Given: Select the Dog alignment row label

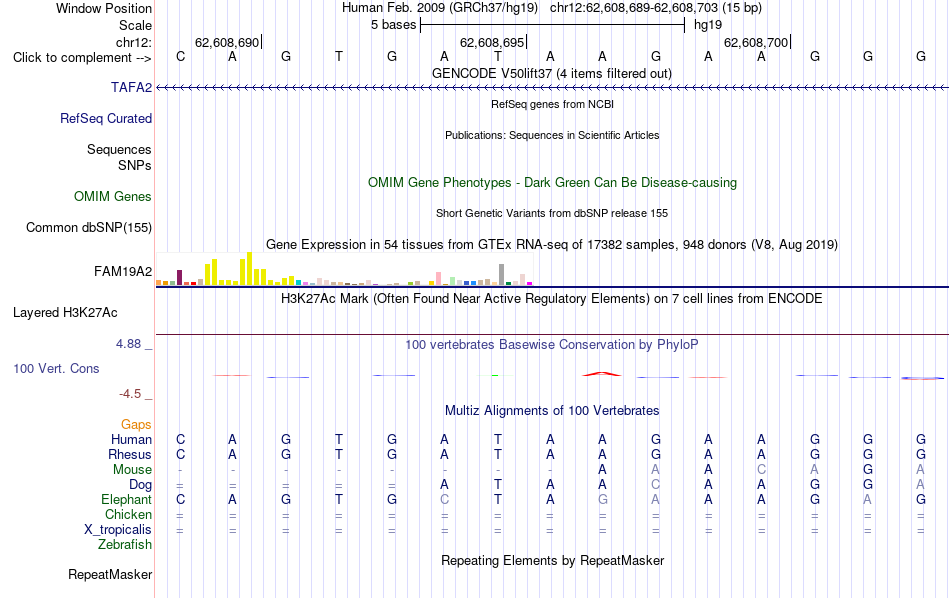Looking at the screenshot, I should 141,485.
